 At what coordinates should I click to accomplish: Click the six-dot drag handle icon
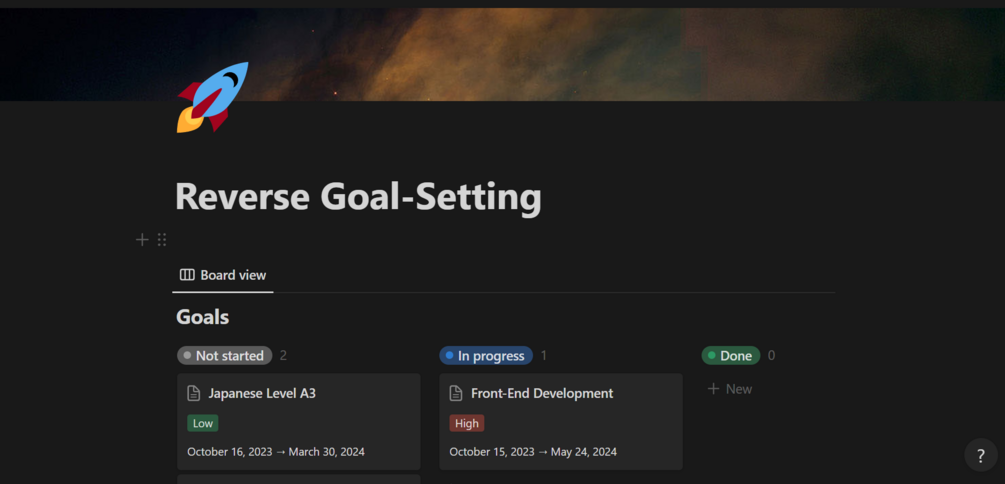(x=162, y=240)
